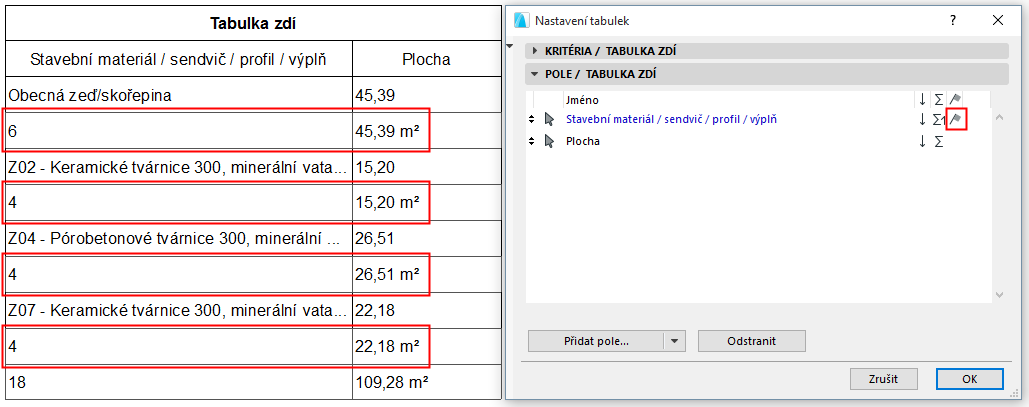1029x407 pixels.
Task: Toggle the sum icon on Stavební materiál row
Action: pyautogui.click(x=938, y=120)
